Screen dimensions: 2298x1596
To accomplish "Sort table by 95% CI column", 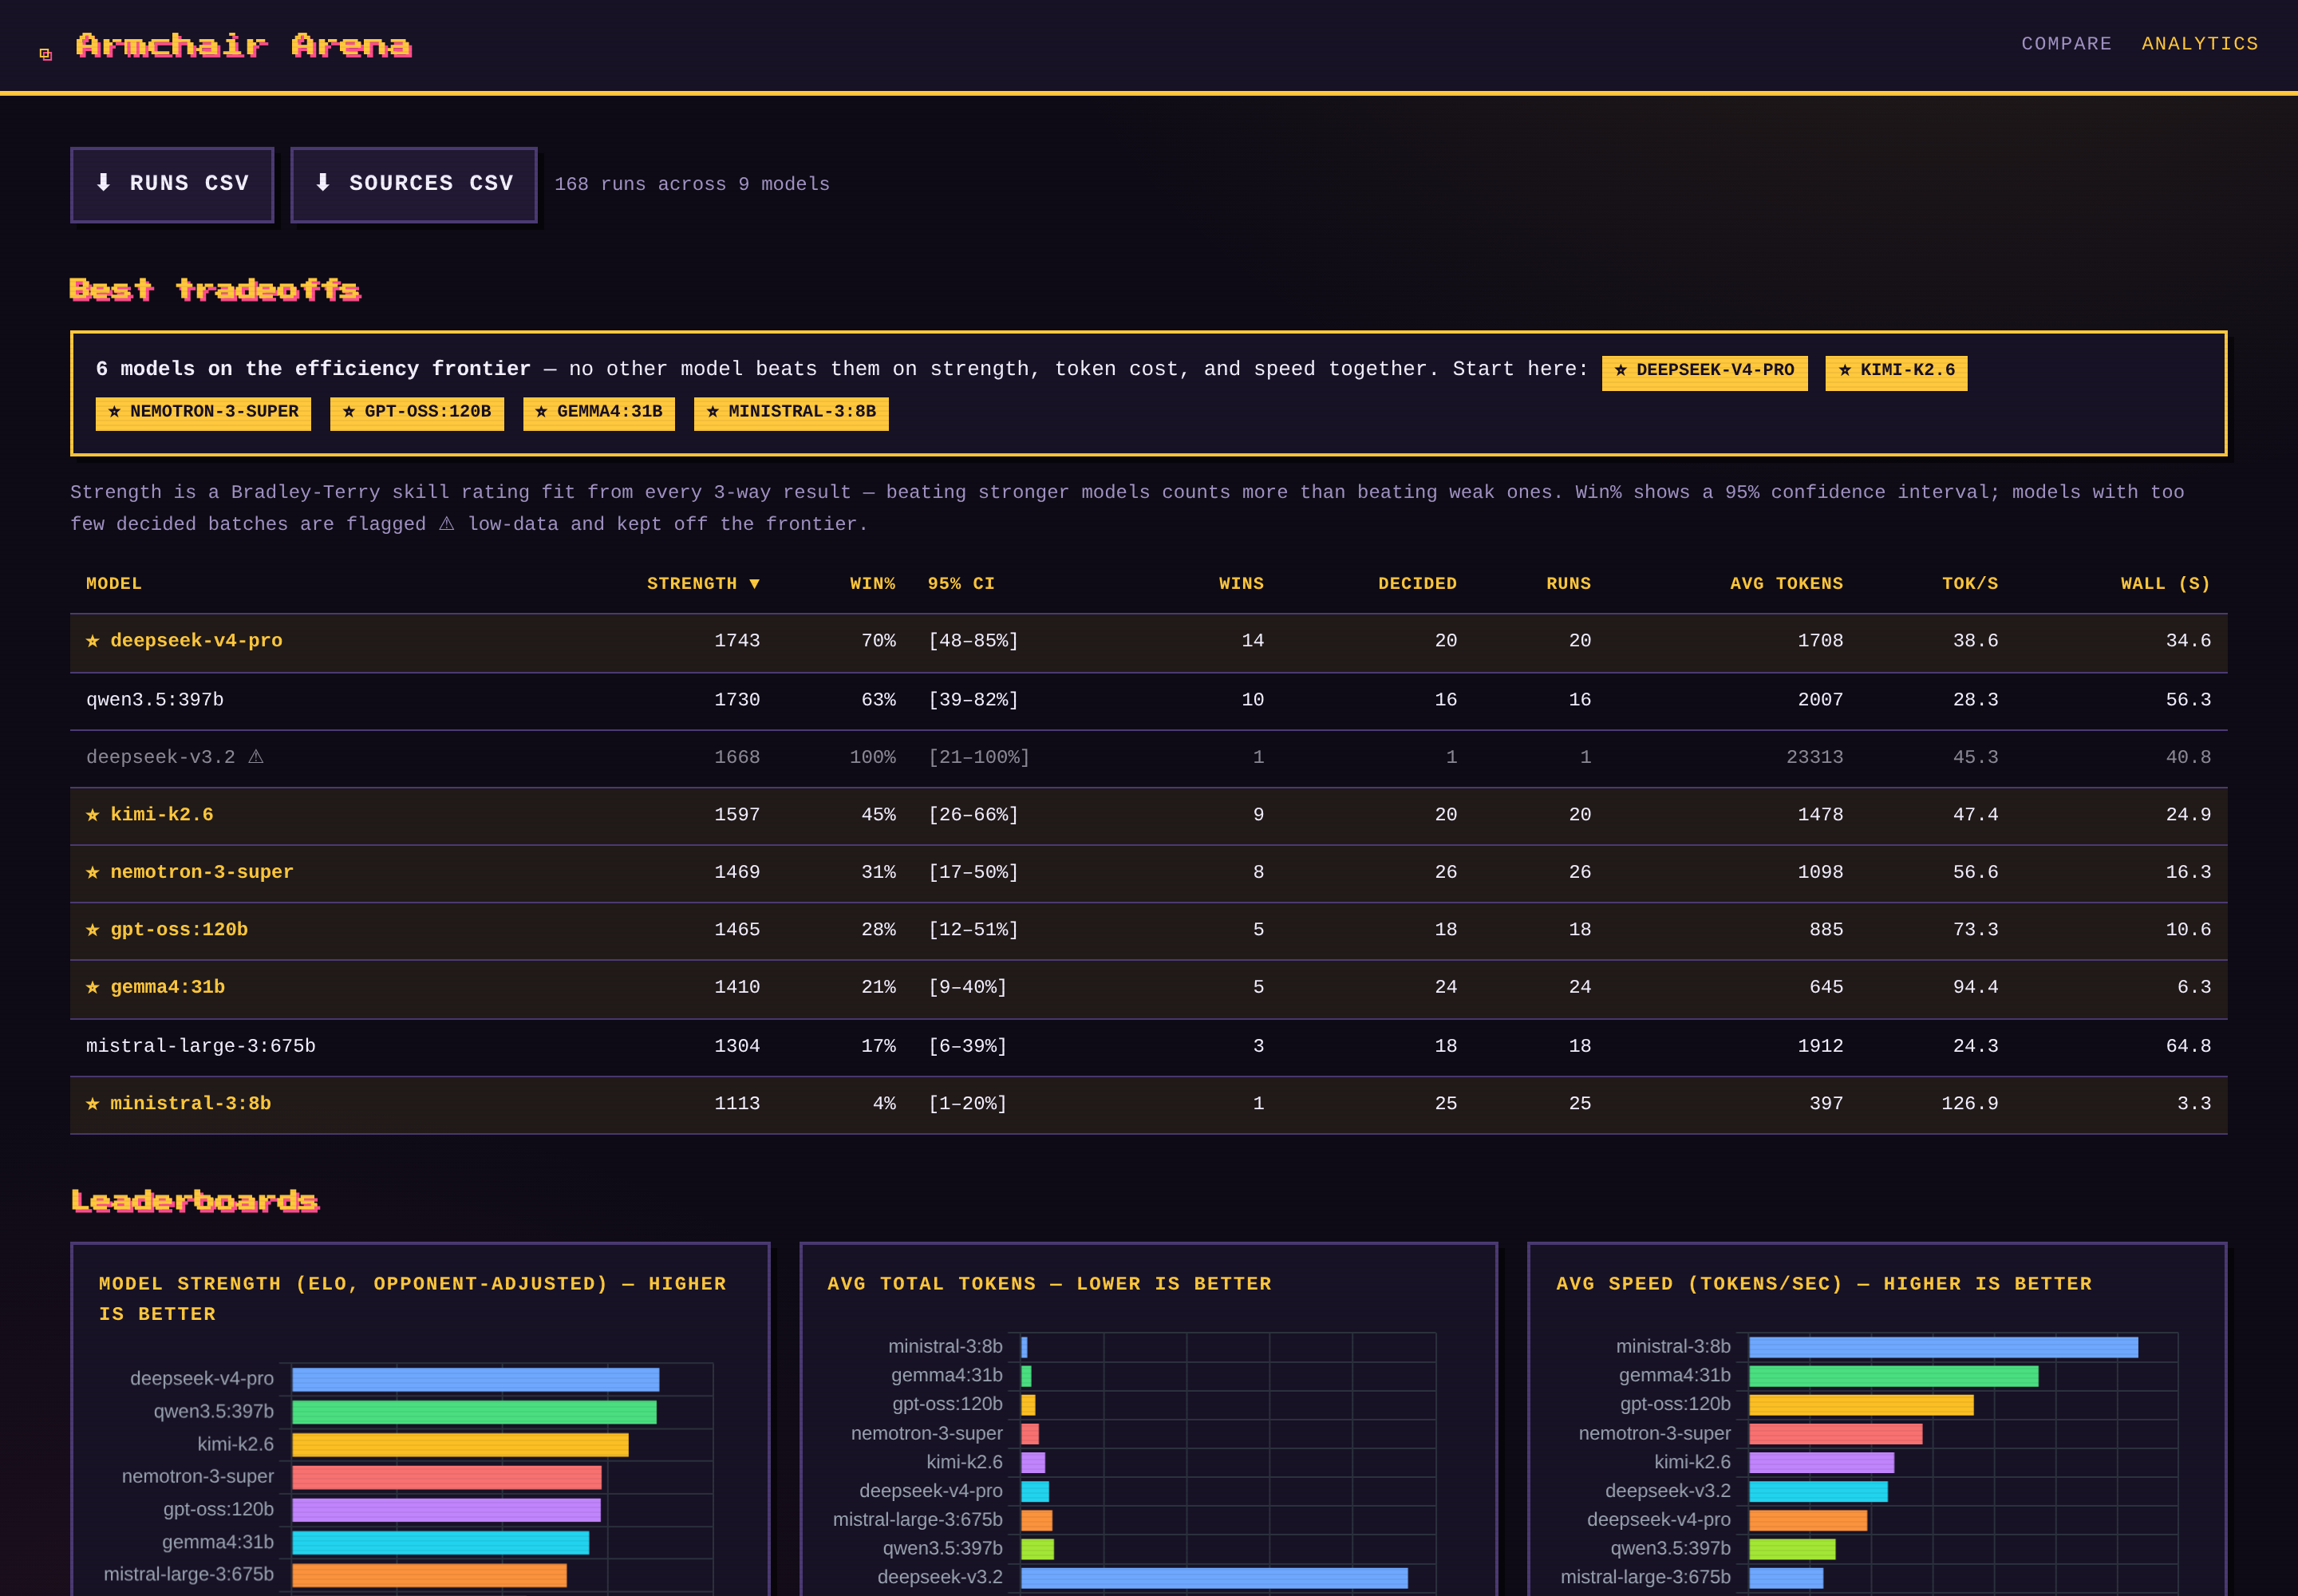I will click(x=961, y=583).
